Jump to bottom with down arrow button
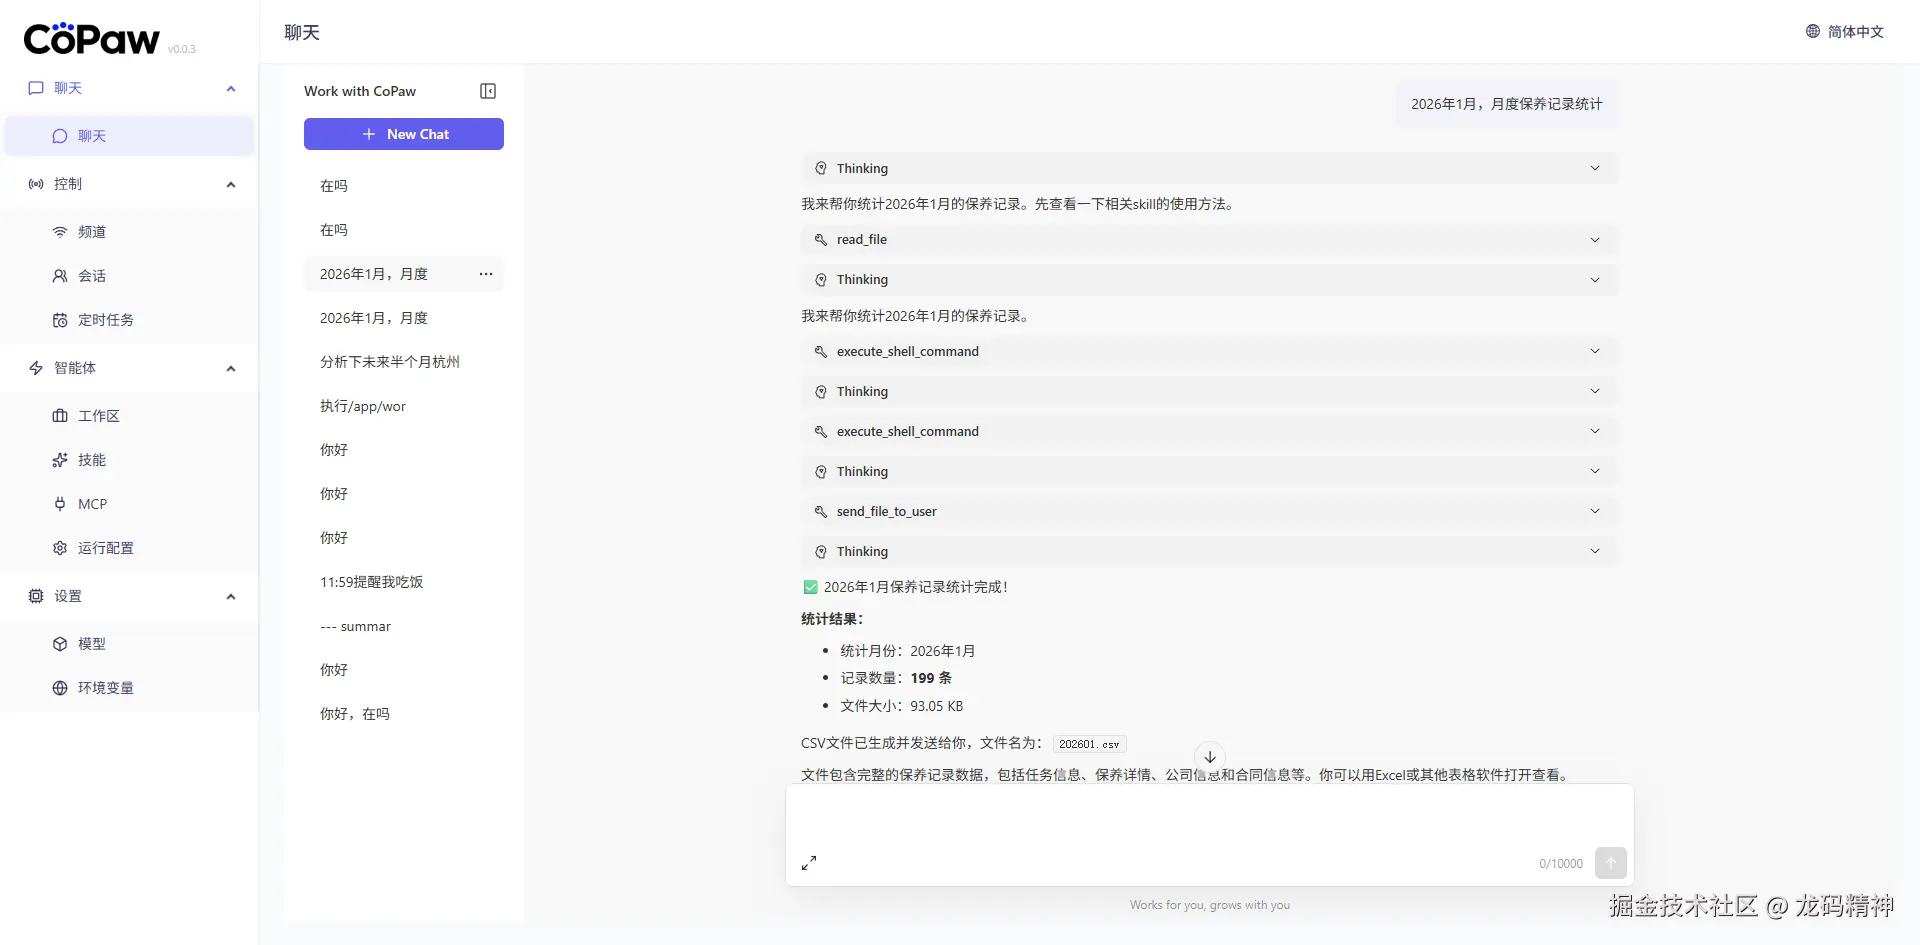The image size is (1920, 945). pyautogui.click(x=1210, y=757)
